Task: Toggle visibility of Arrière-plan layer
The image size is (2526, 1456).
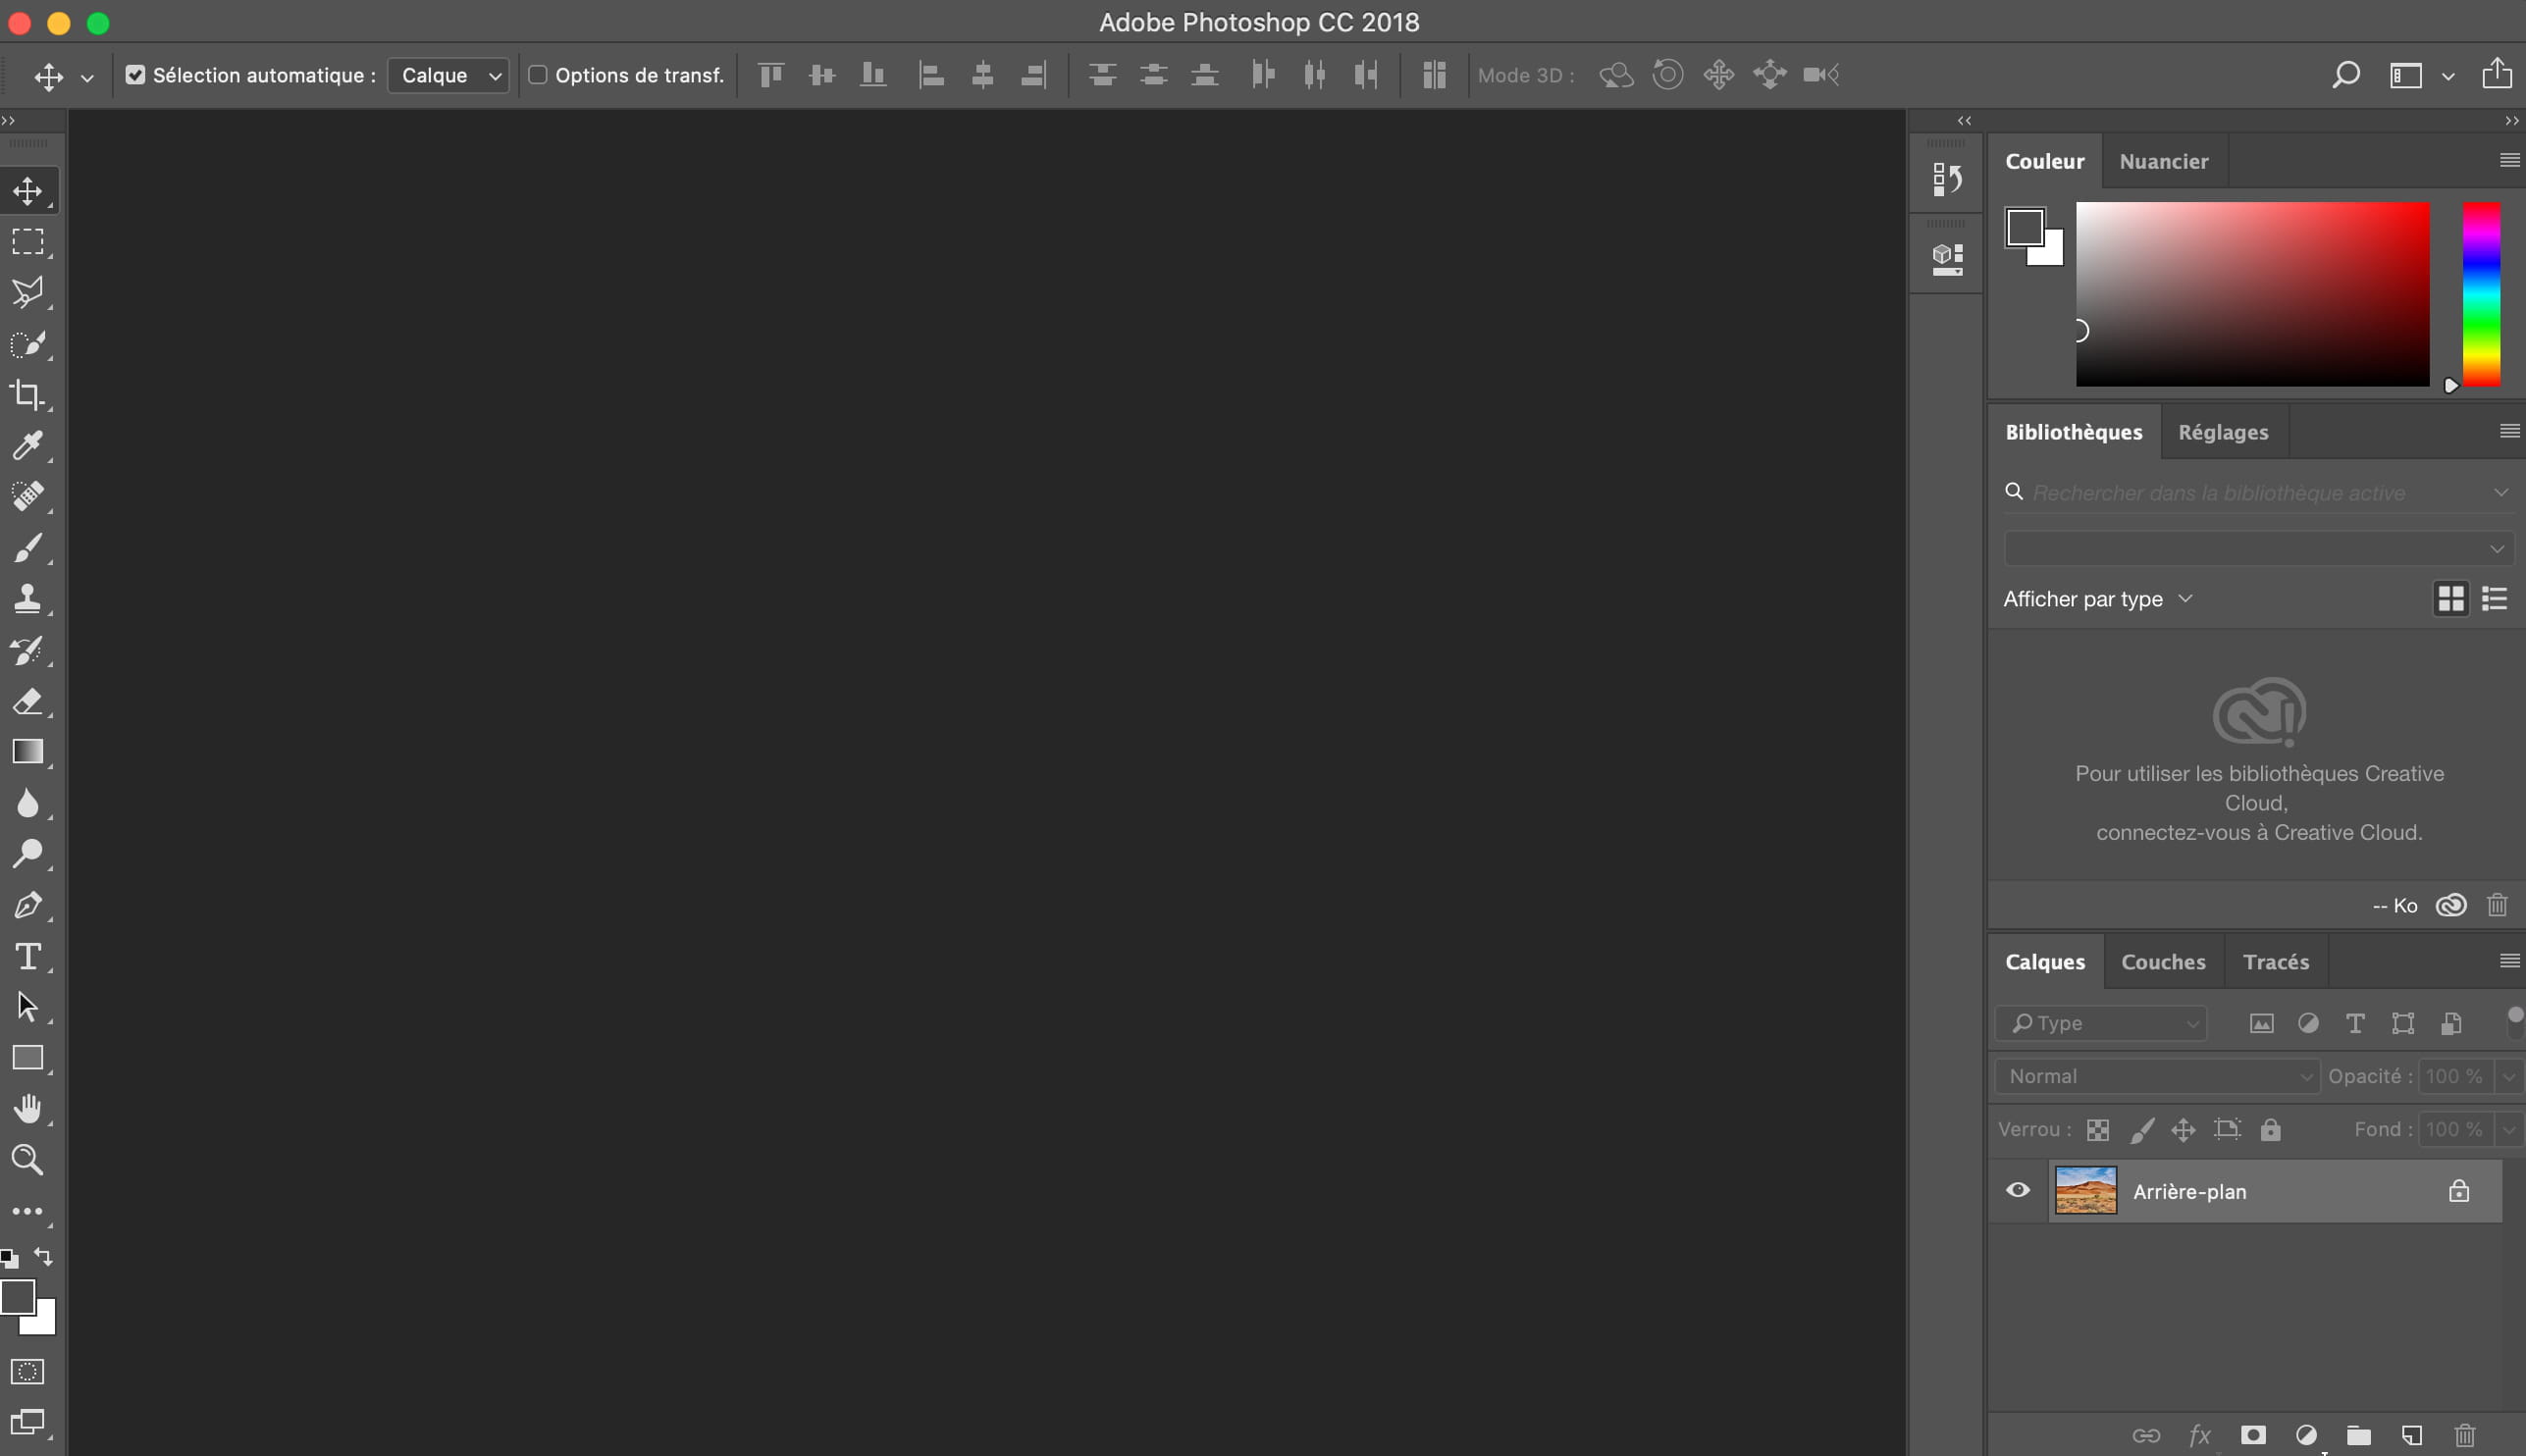Action: coord(2018,1190)
